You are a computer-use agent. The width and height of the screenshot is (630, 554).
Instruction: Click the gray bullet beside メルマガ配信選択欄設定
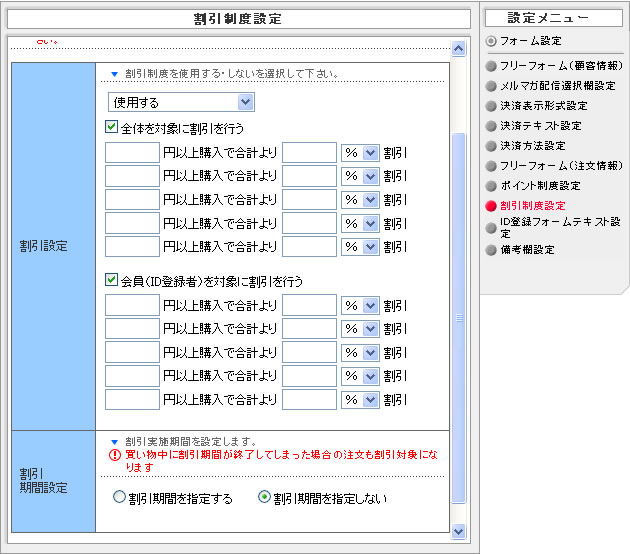coord(491,86)
